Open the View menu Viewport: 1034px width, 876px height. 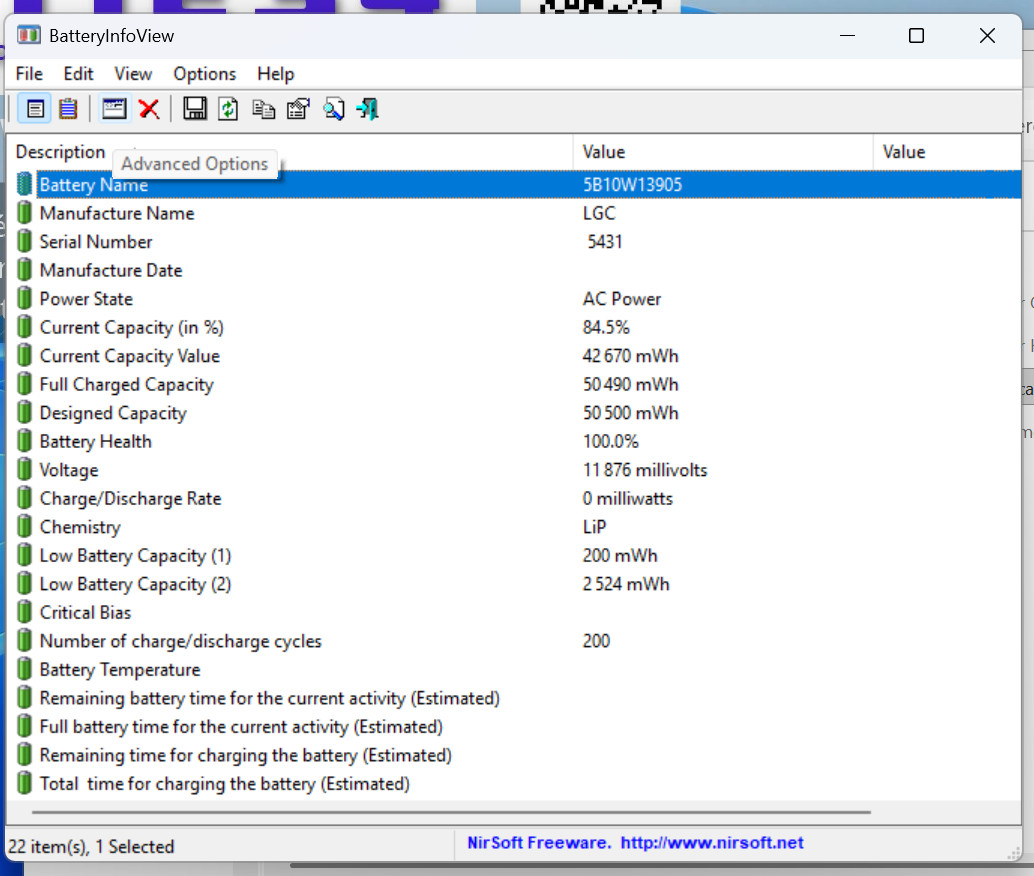point(133,74)
